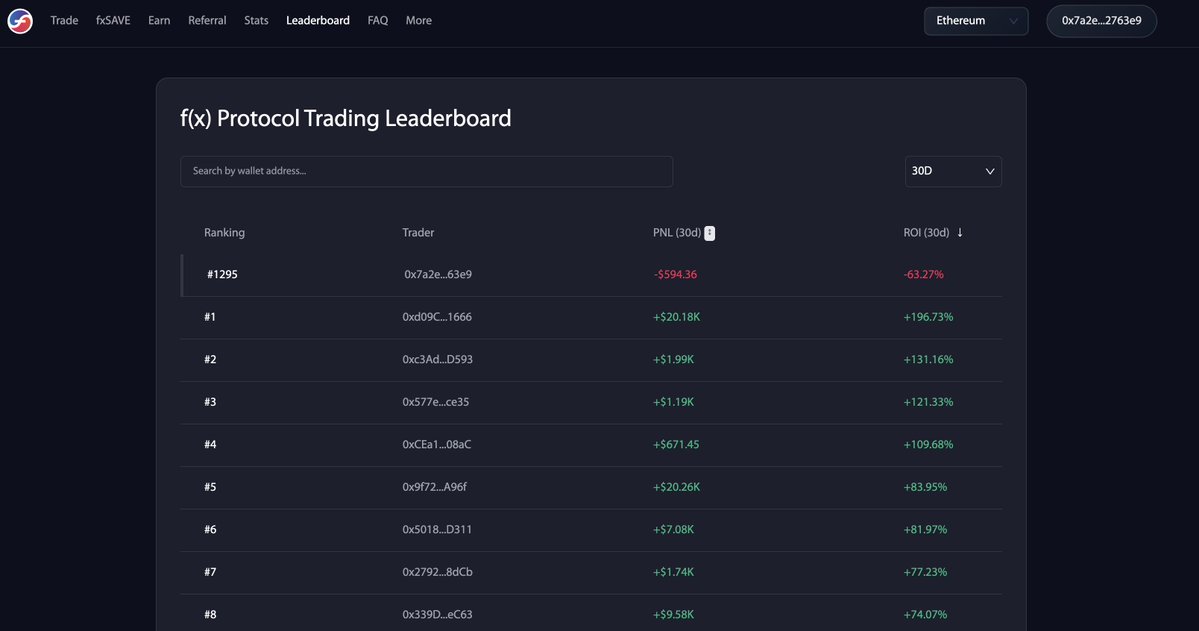Screen dimensions: 1199x631
Task: Click the +196.73% ROI value
Action: tap(928, 317)
